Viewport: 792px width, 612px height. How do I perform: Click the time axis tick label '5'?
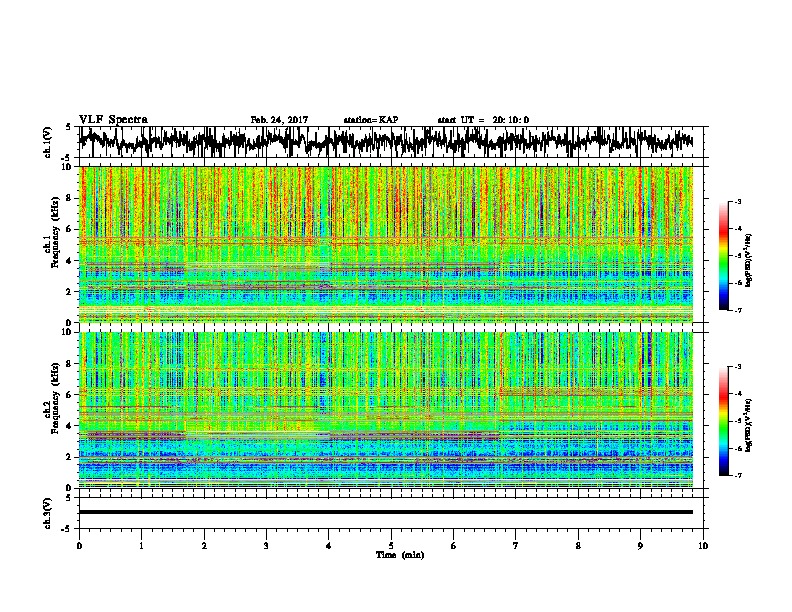pos(391,546)
